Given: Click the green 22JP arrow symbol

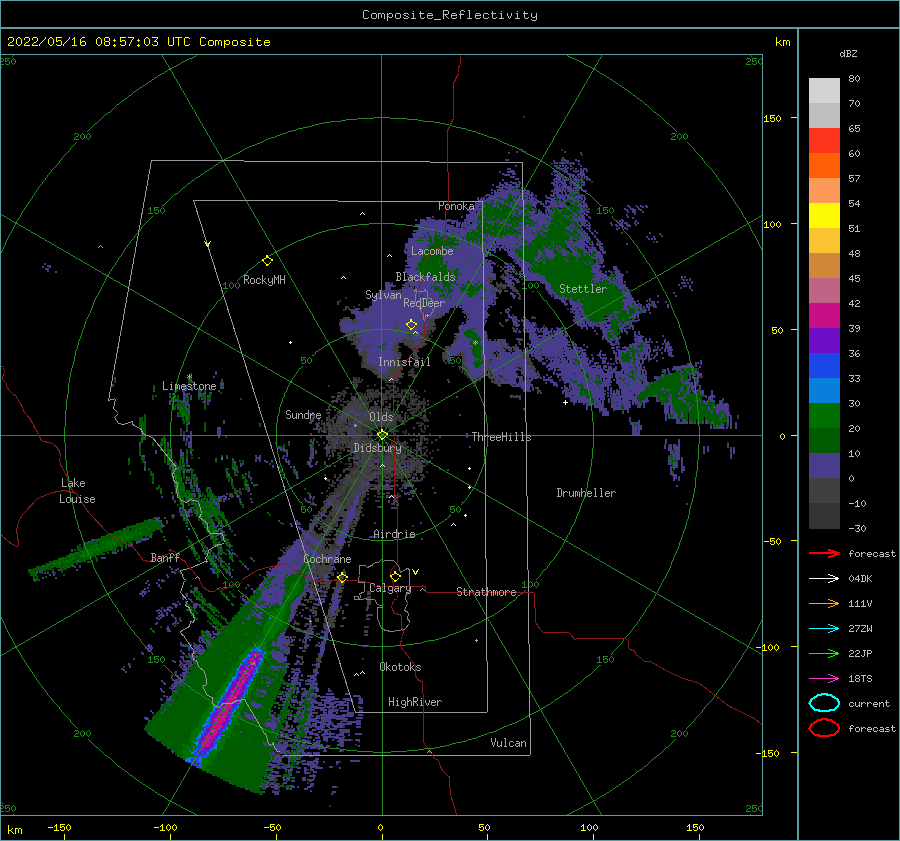Looking at the screenshot, I should (824, 653).
